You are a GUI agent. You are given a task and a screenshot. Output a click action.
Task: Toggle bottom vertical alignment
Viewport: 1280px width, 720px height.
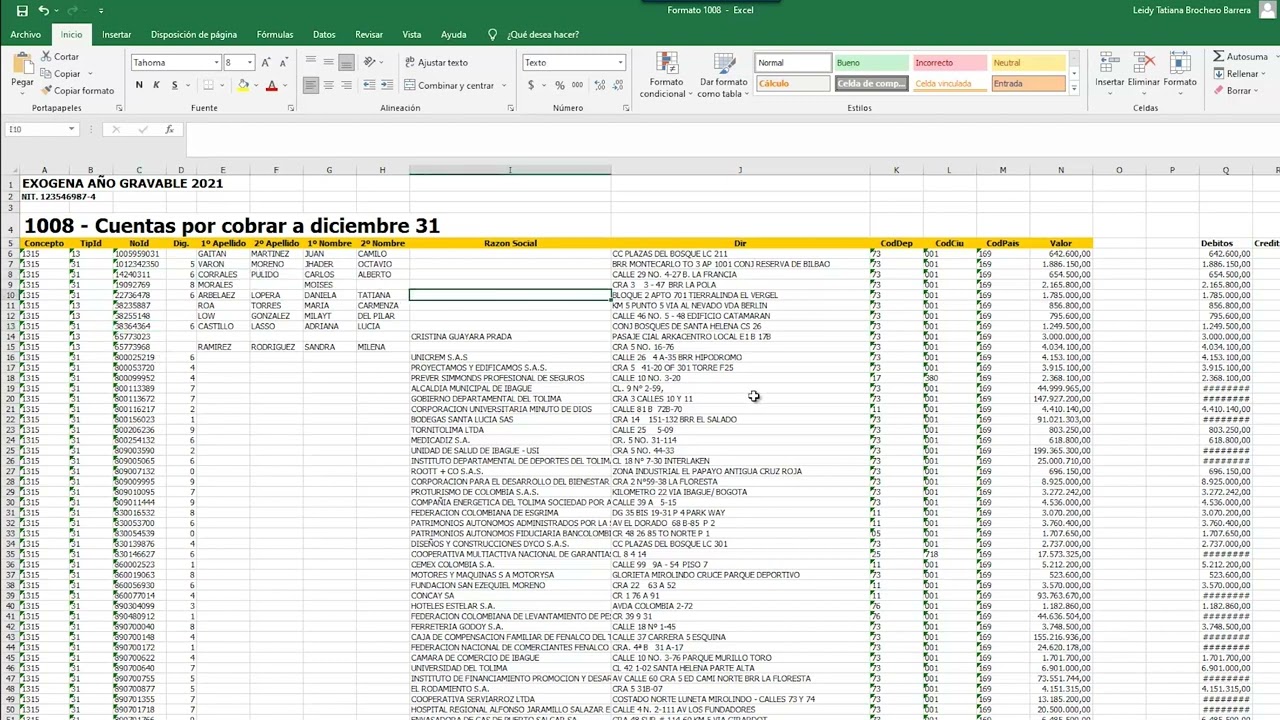345,62
